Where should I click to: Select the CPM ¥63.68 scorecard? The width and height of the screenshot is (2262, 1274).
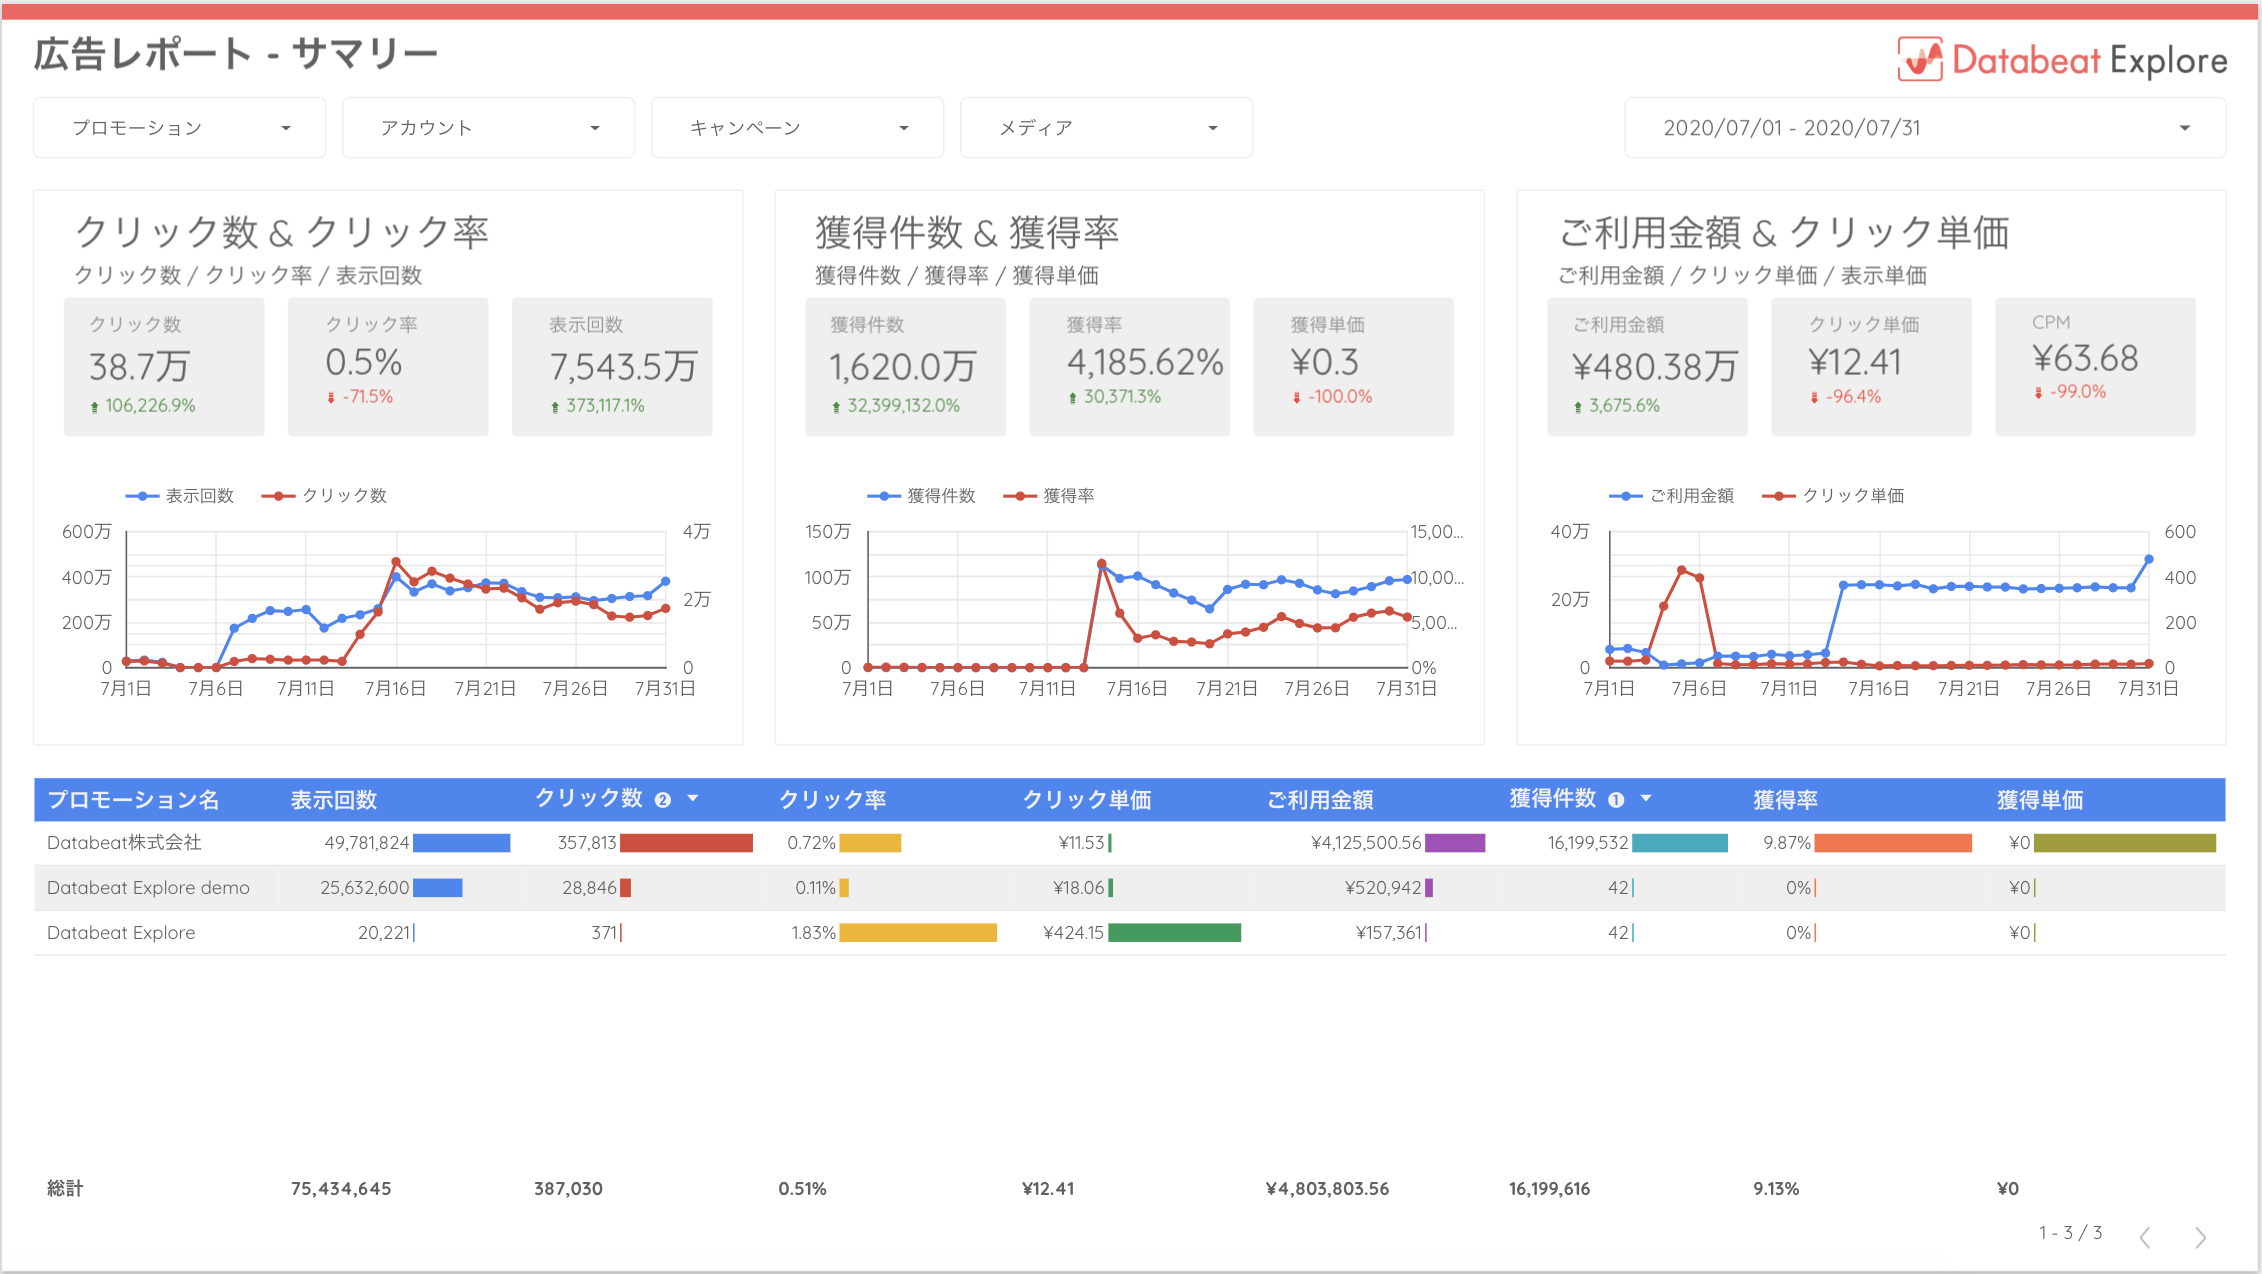coord(2096,367)
